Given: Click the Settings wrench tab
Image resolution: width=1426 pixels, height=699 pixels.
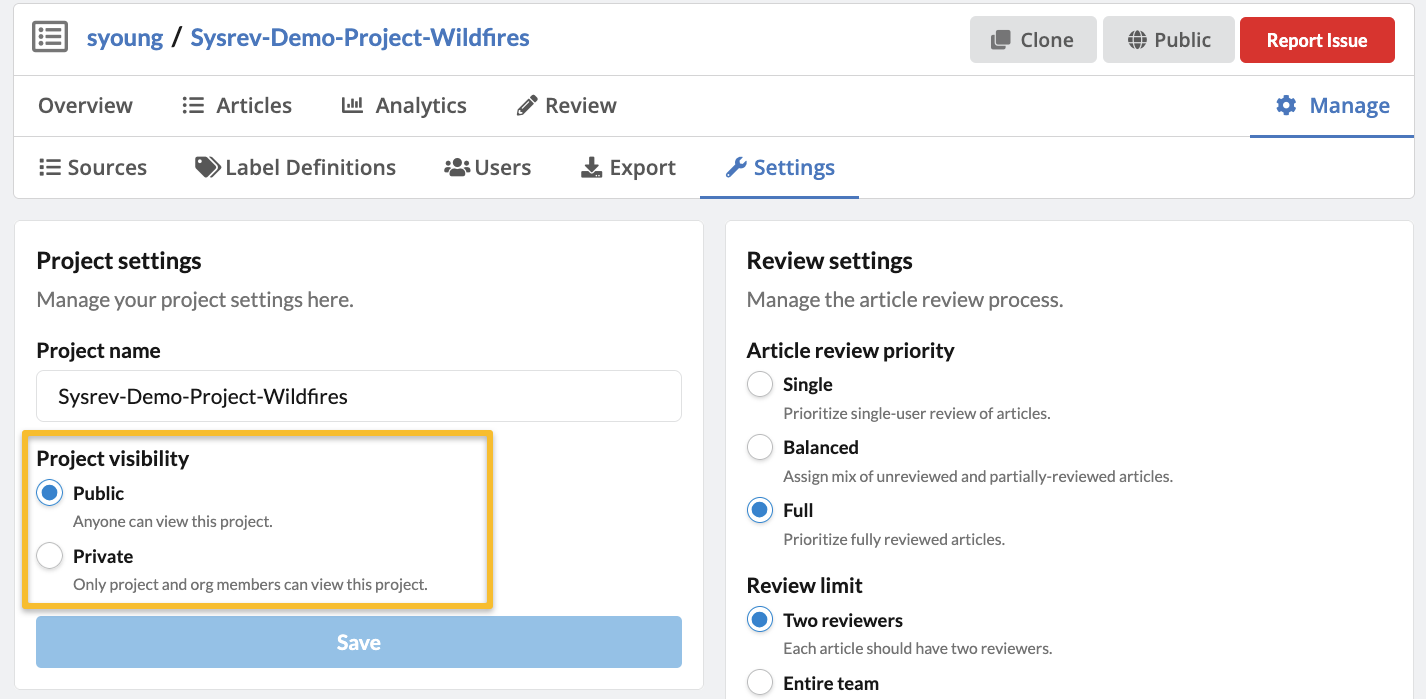Looking at the screenshot, I should (780, 168).
